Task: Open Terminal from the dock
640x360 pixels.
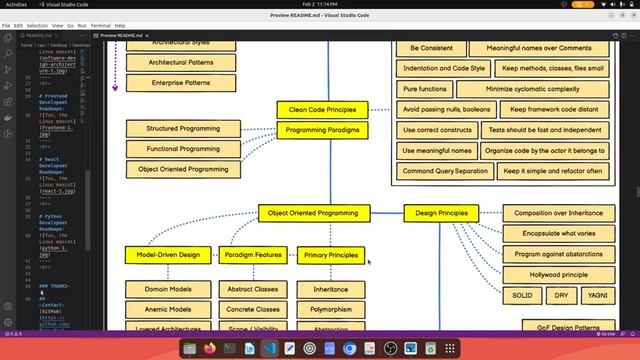Action: click(230, 349)
